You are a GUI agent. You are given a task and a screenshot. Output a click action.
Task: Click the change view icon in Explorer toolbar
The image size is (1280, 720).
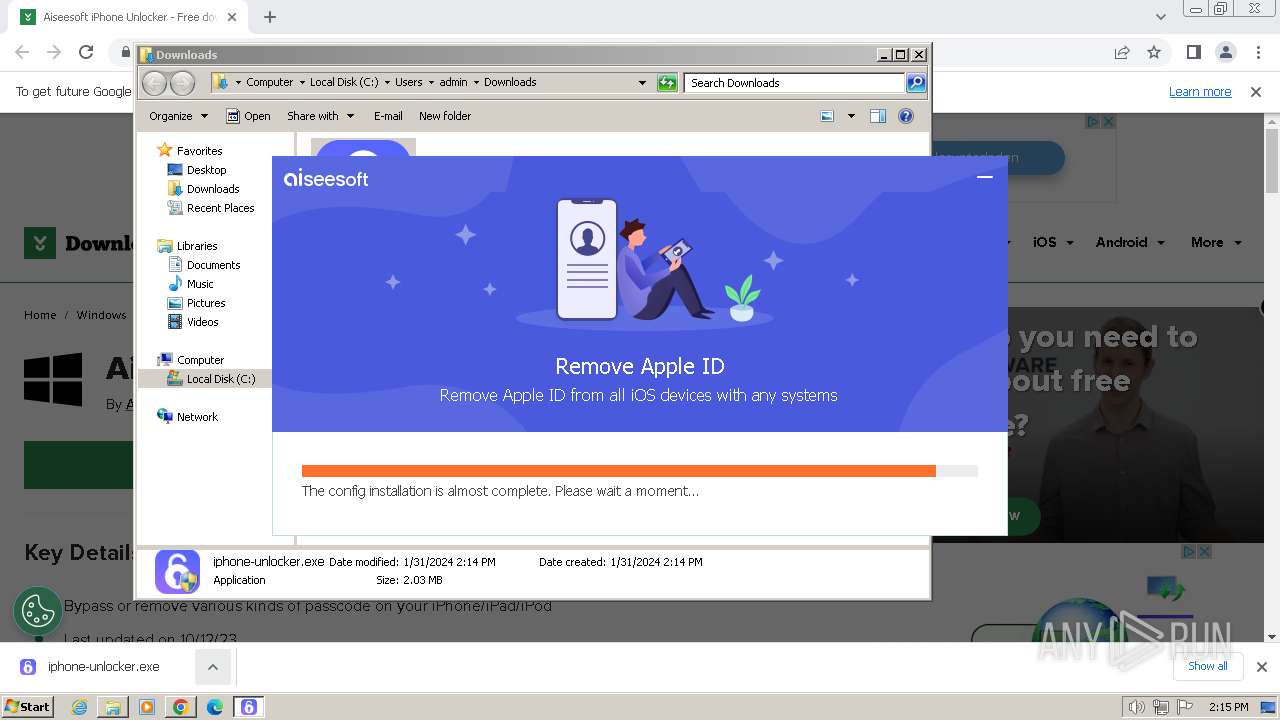827,116
